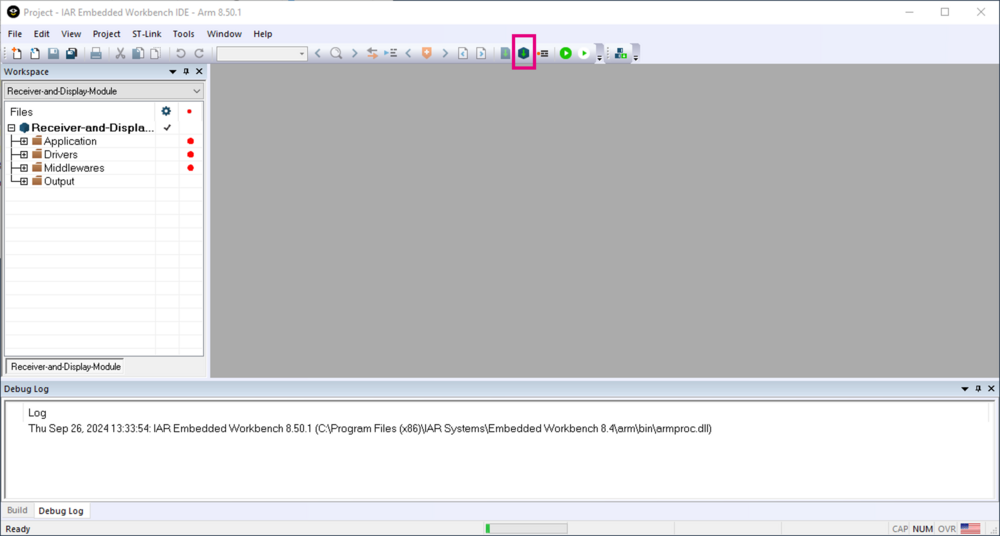1000x536 pixels.
Task: Click Find Next arrow after magnifier
Action: 355,54
